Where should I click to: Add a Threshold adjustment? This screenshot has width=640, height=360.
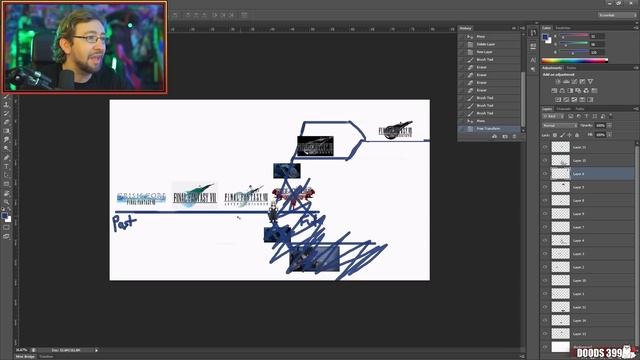(x=574, y=99)
